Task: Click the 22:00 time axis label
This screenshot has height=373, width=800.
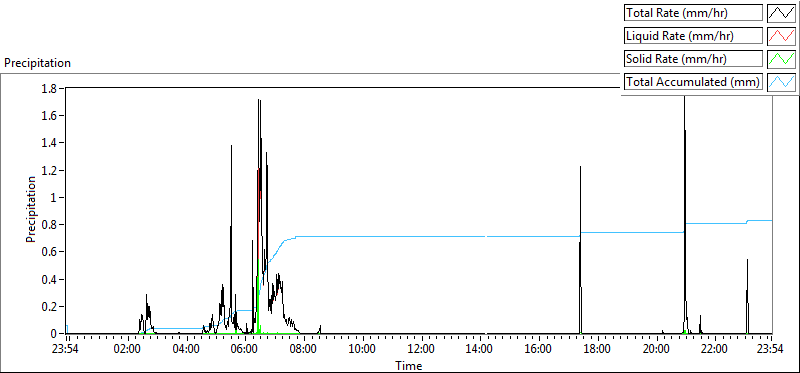Action: [x=714, y=350]
